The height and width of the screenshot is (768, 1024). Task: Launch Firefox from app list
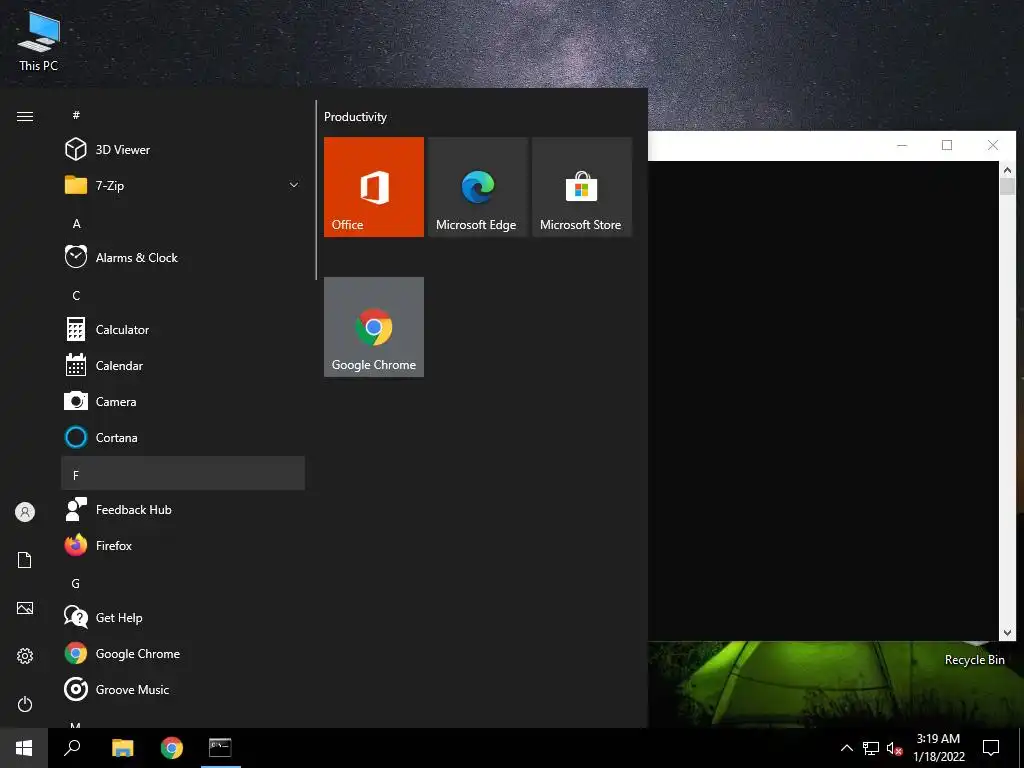183,545
